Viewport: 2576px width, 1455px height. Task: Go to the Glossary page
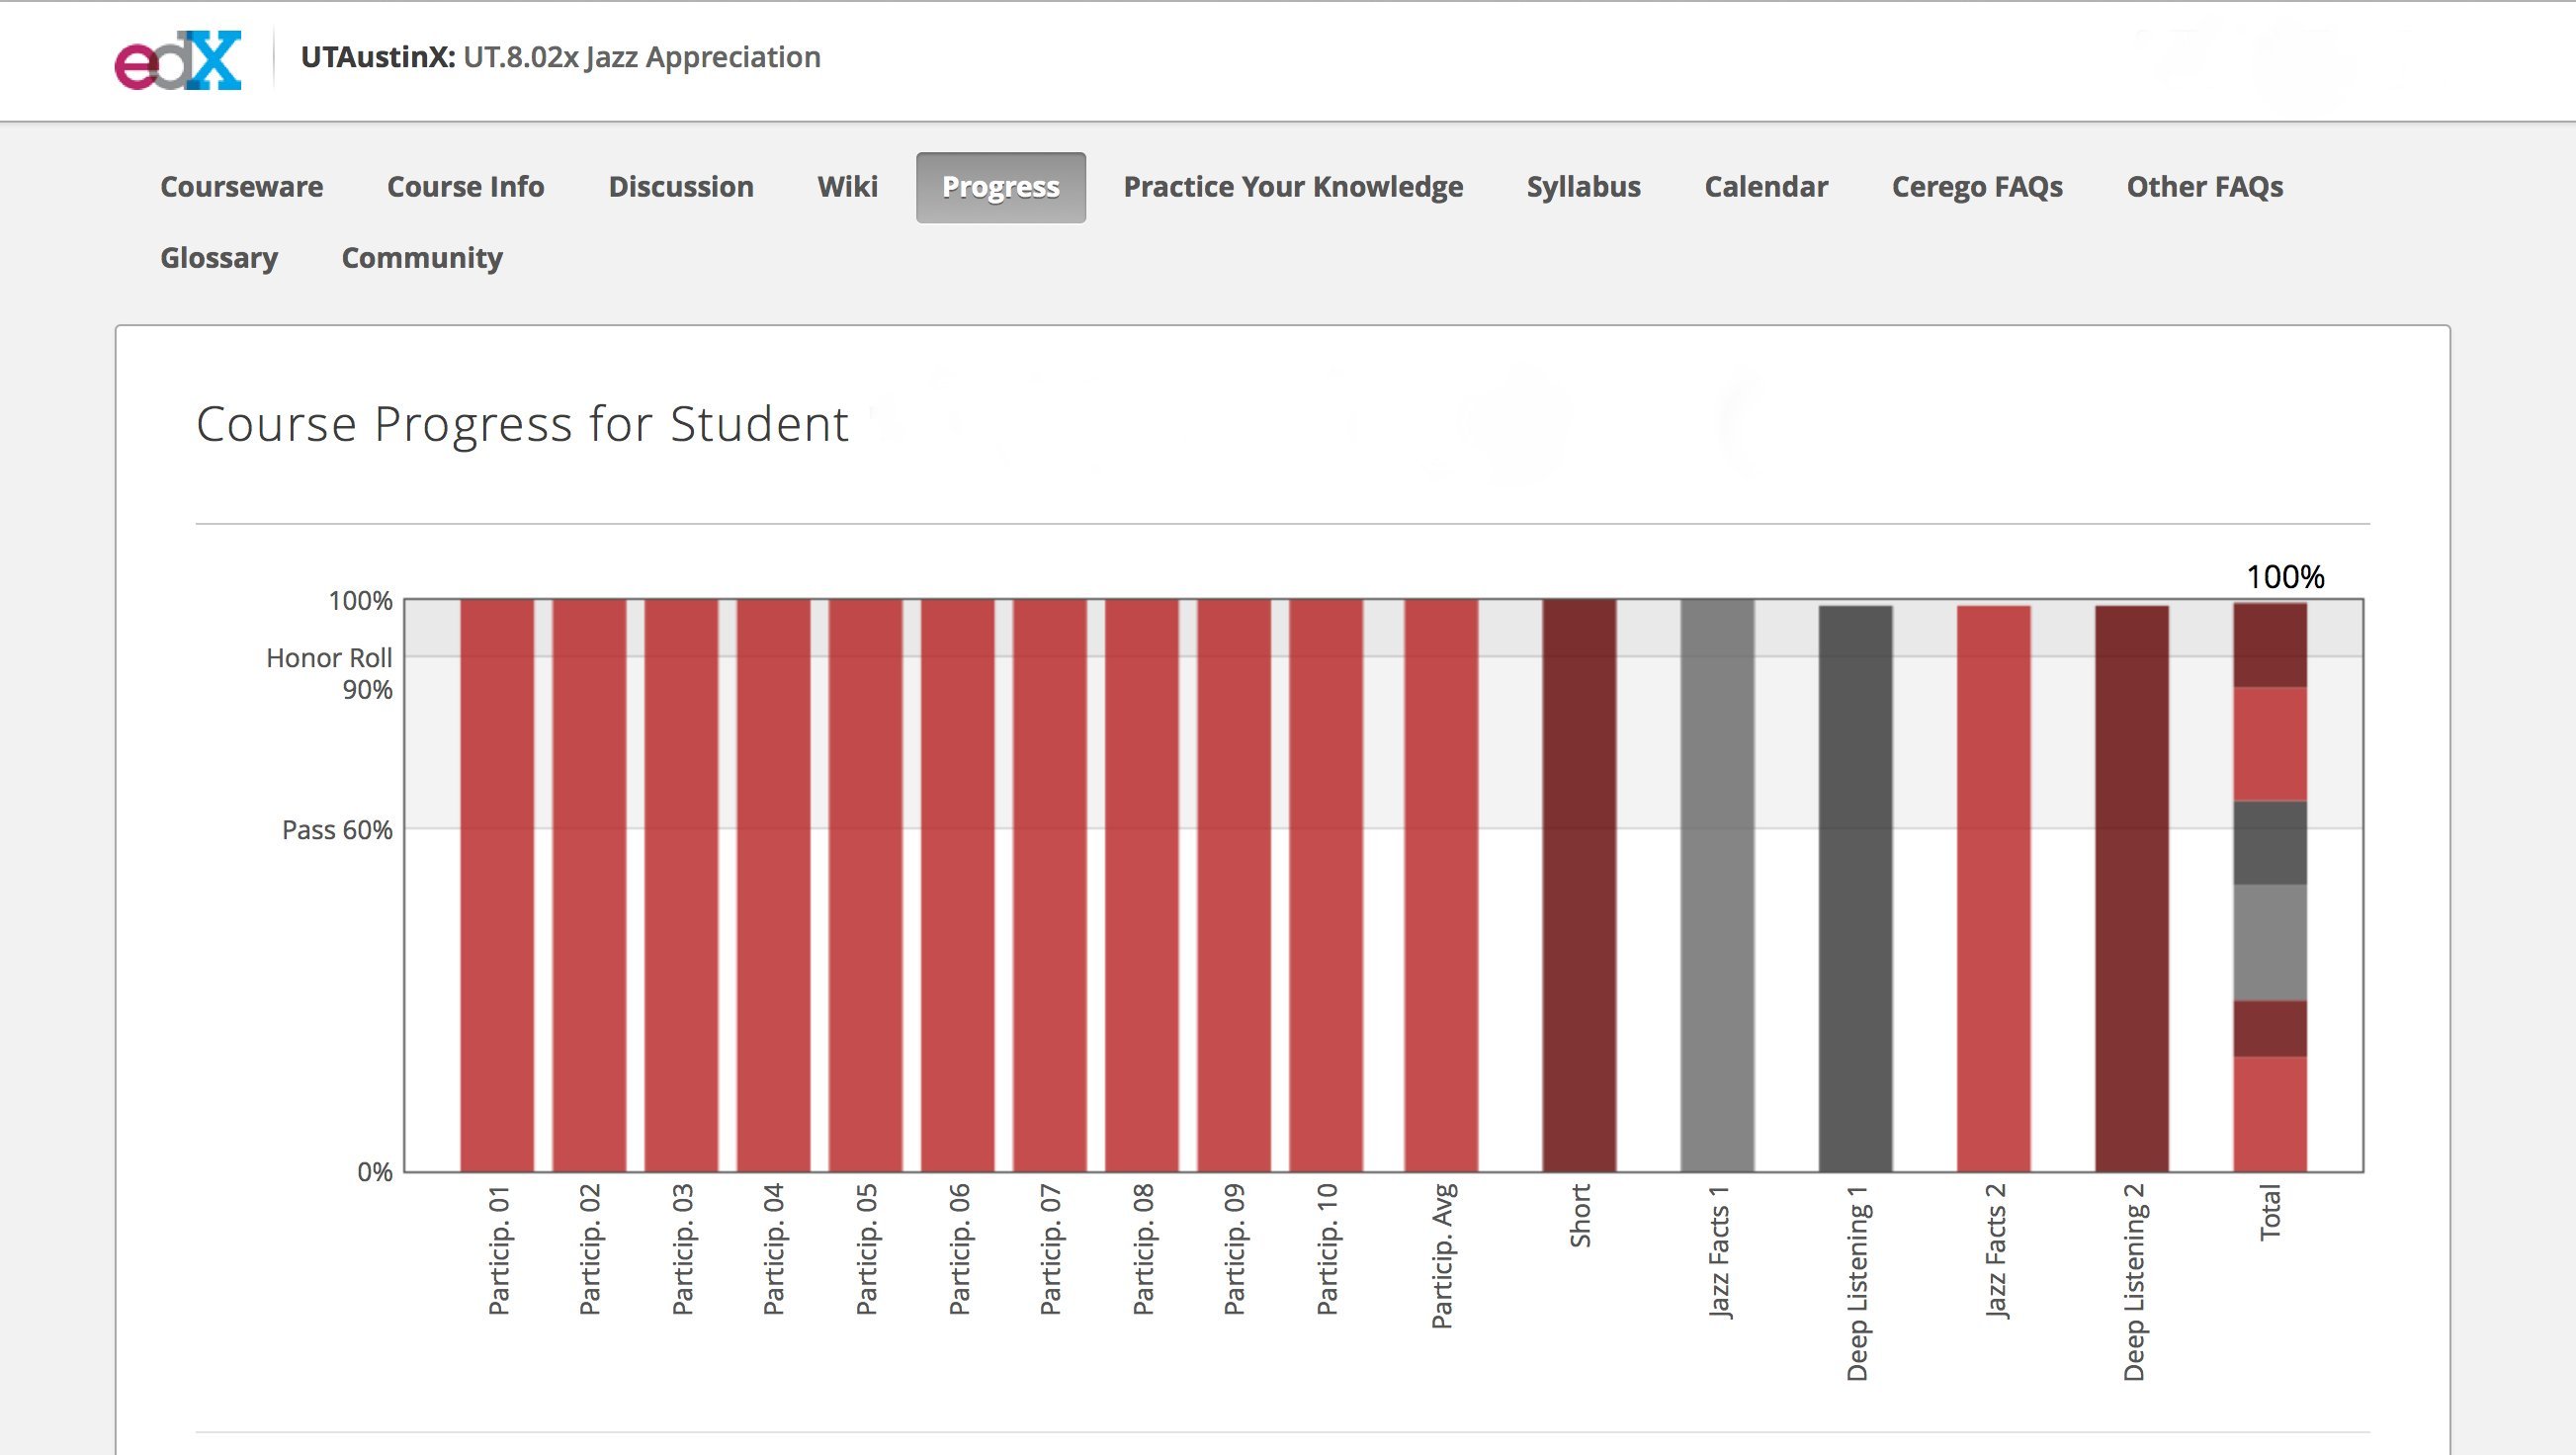click(219, 258)
